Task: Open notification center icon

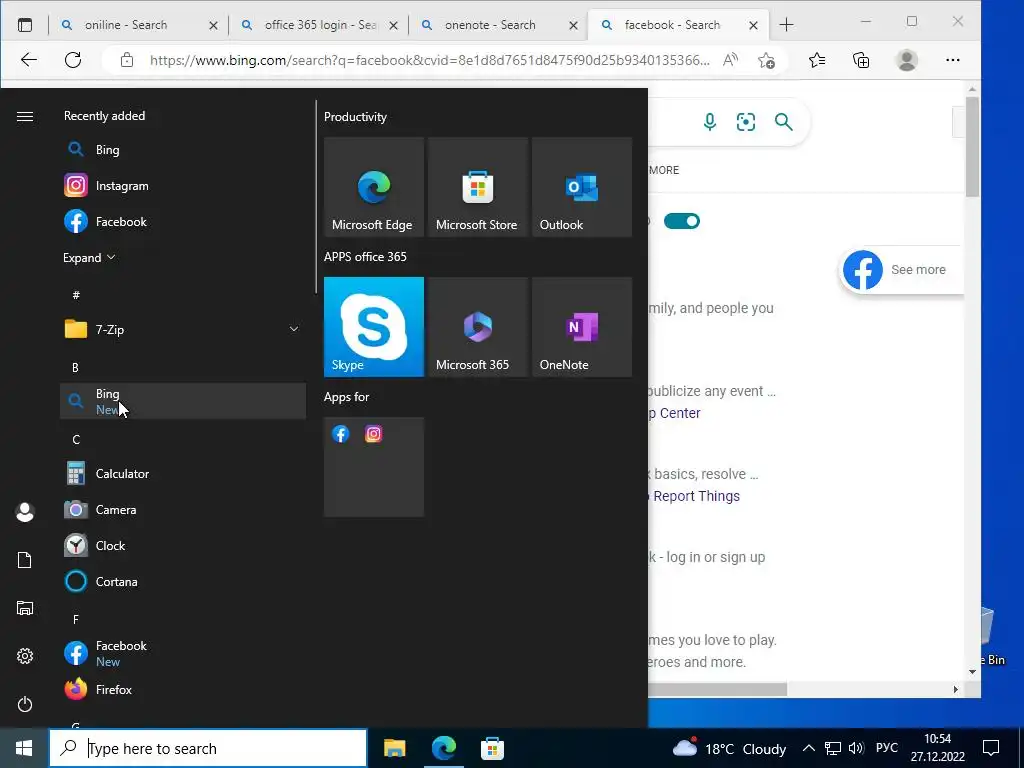Action: tap(991, 748)
